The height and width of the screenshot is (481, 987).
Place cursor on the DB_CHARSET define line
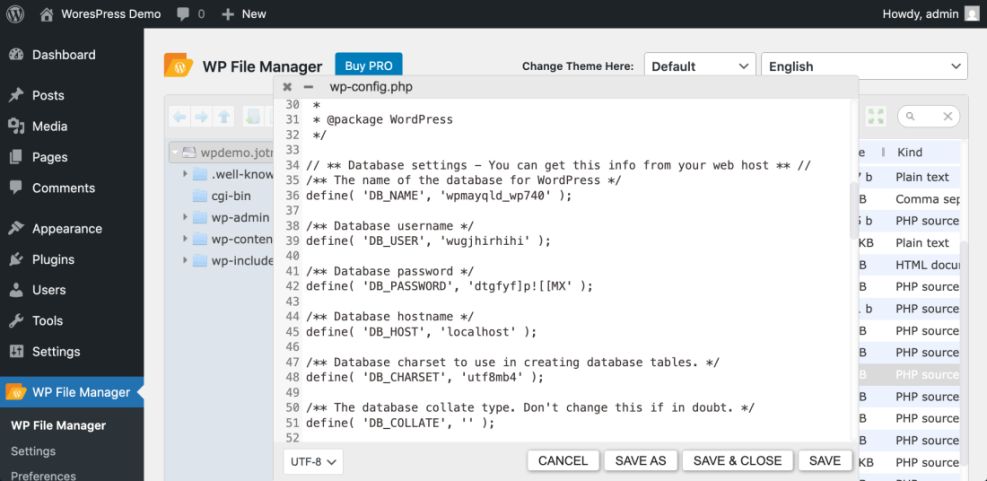coord(424,378)
